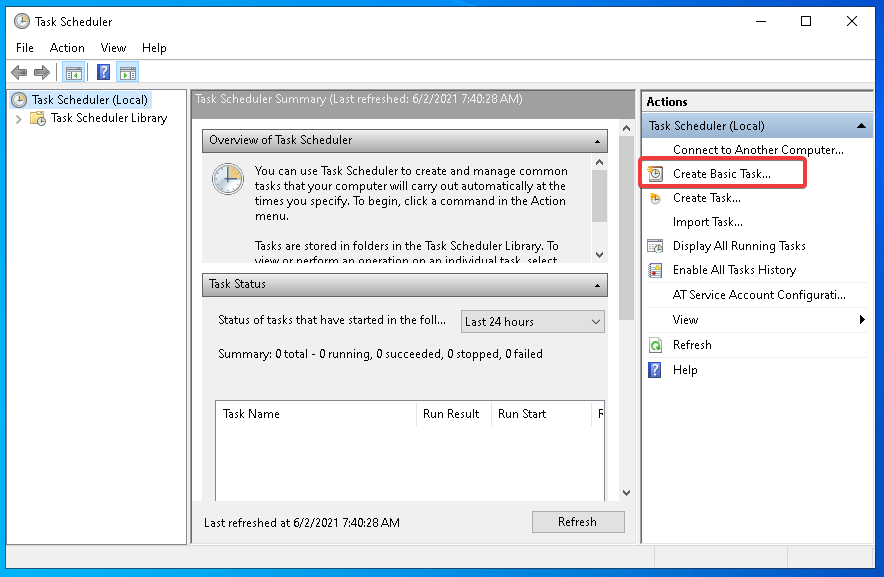Image resolution: width=884 pixels, height=577 pixels.
Task: Click the overview text scrollbar thumb
Action: pyautogui.click(x=599, y=196)
